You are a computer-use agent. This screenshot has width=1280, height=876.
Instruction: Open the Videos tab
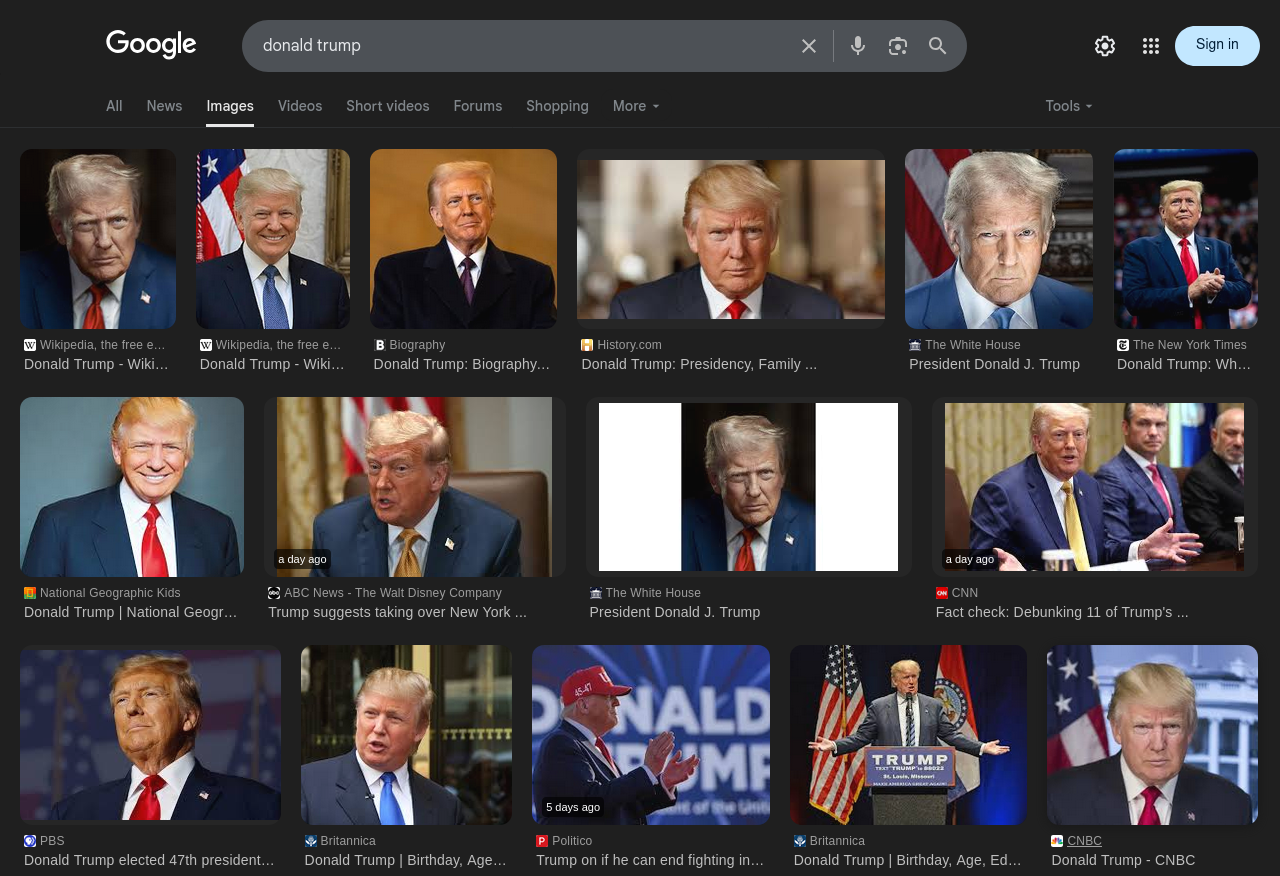click(300, 106)
